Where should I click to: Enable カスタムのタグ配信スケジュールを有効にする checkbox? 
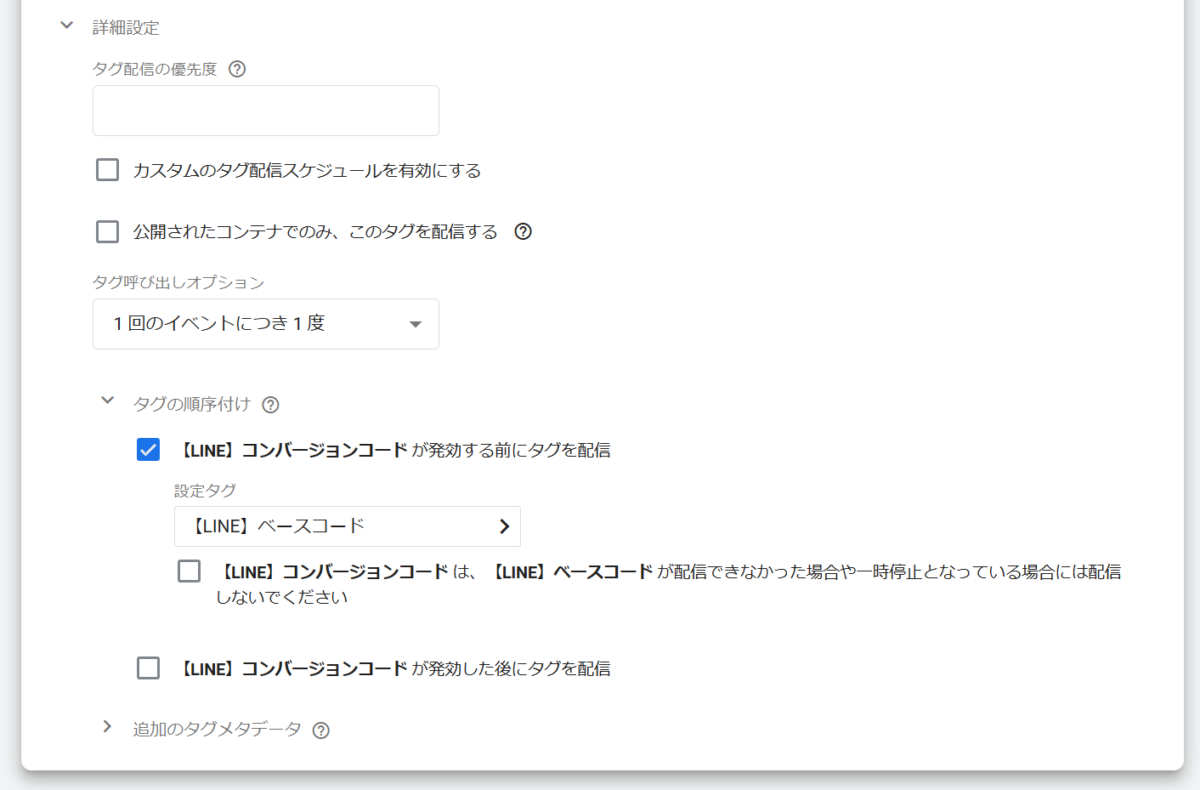tap(107, 170)
